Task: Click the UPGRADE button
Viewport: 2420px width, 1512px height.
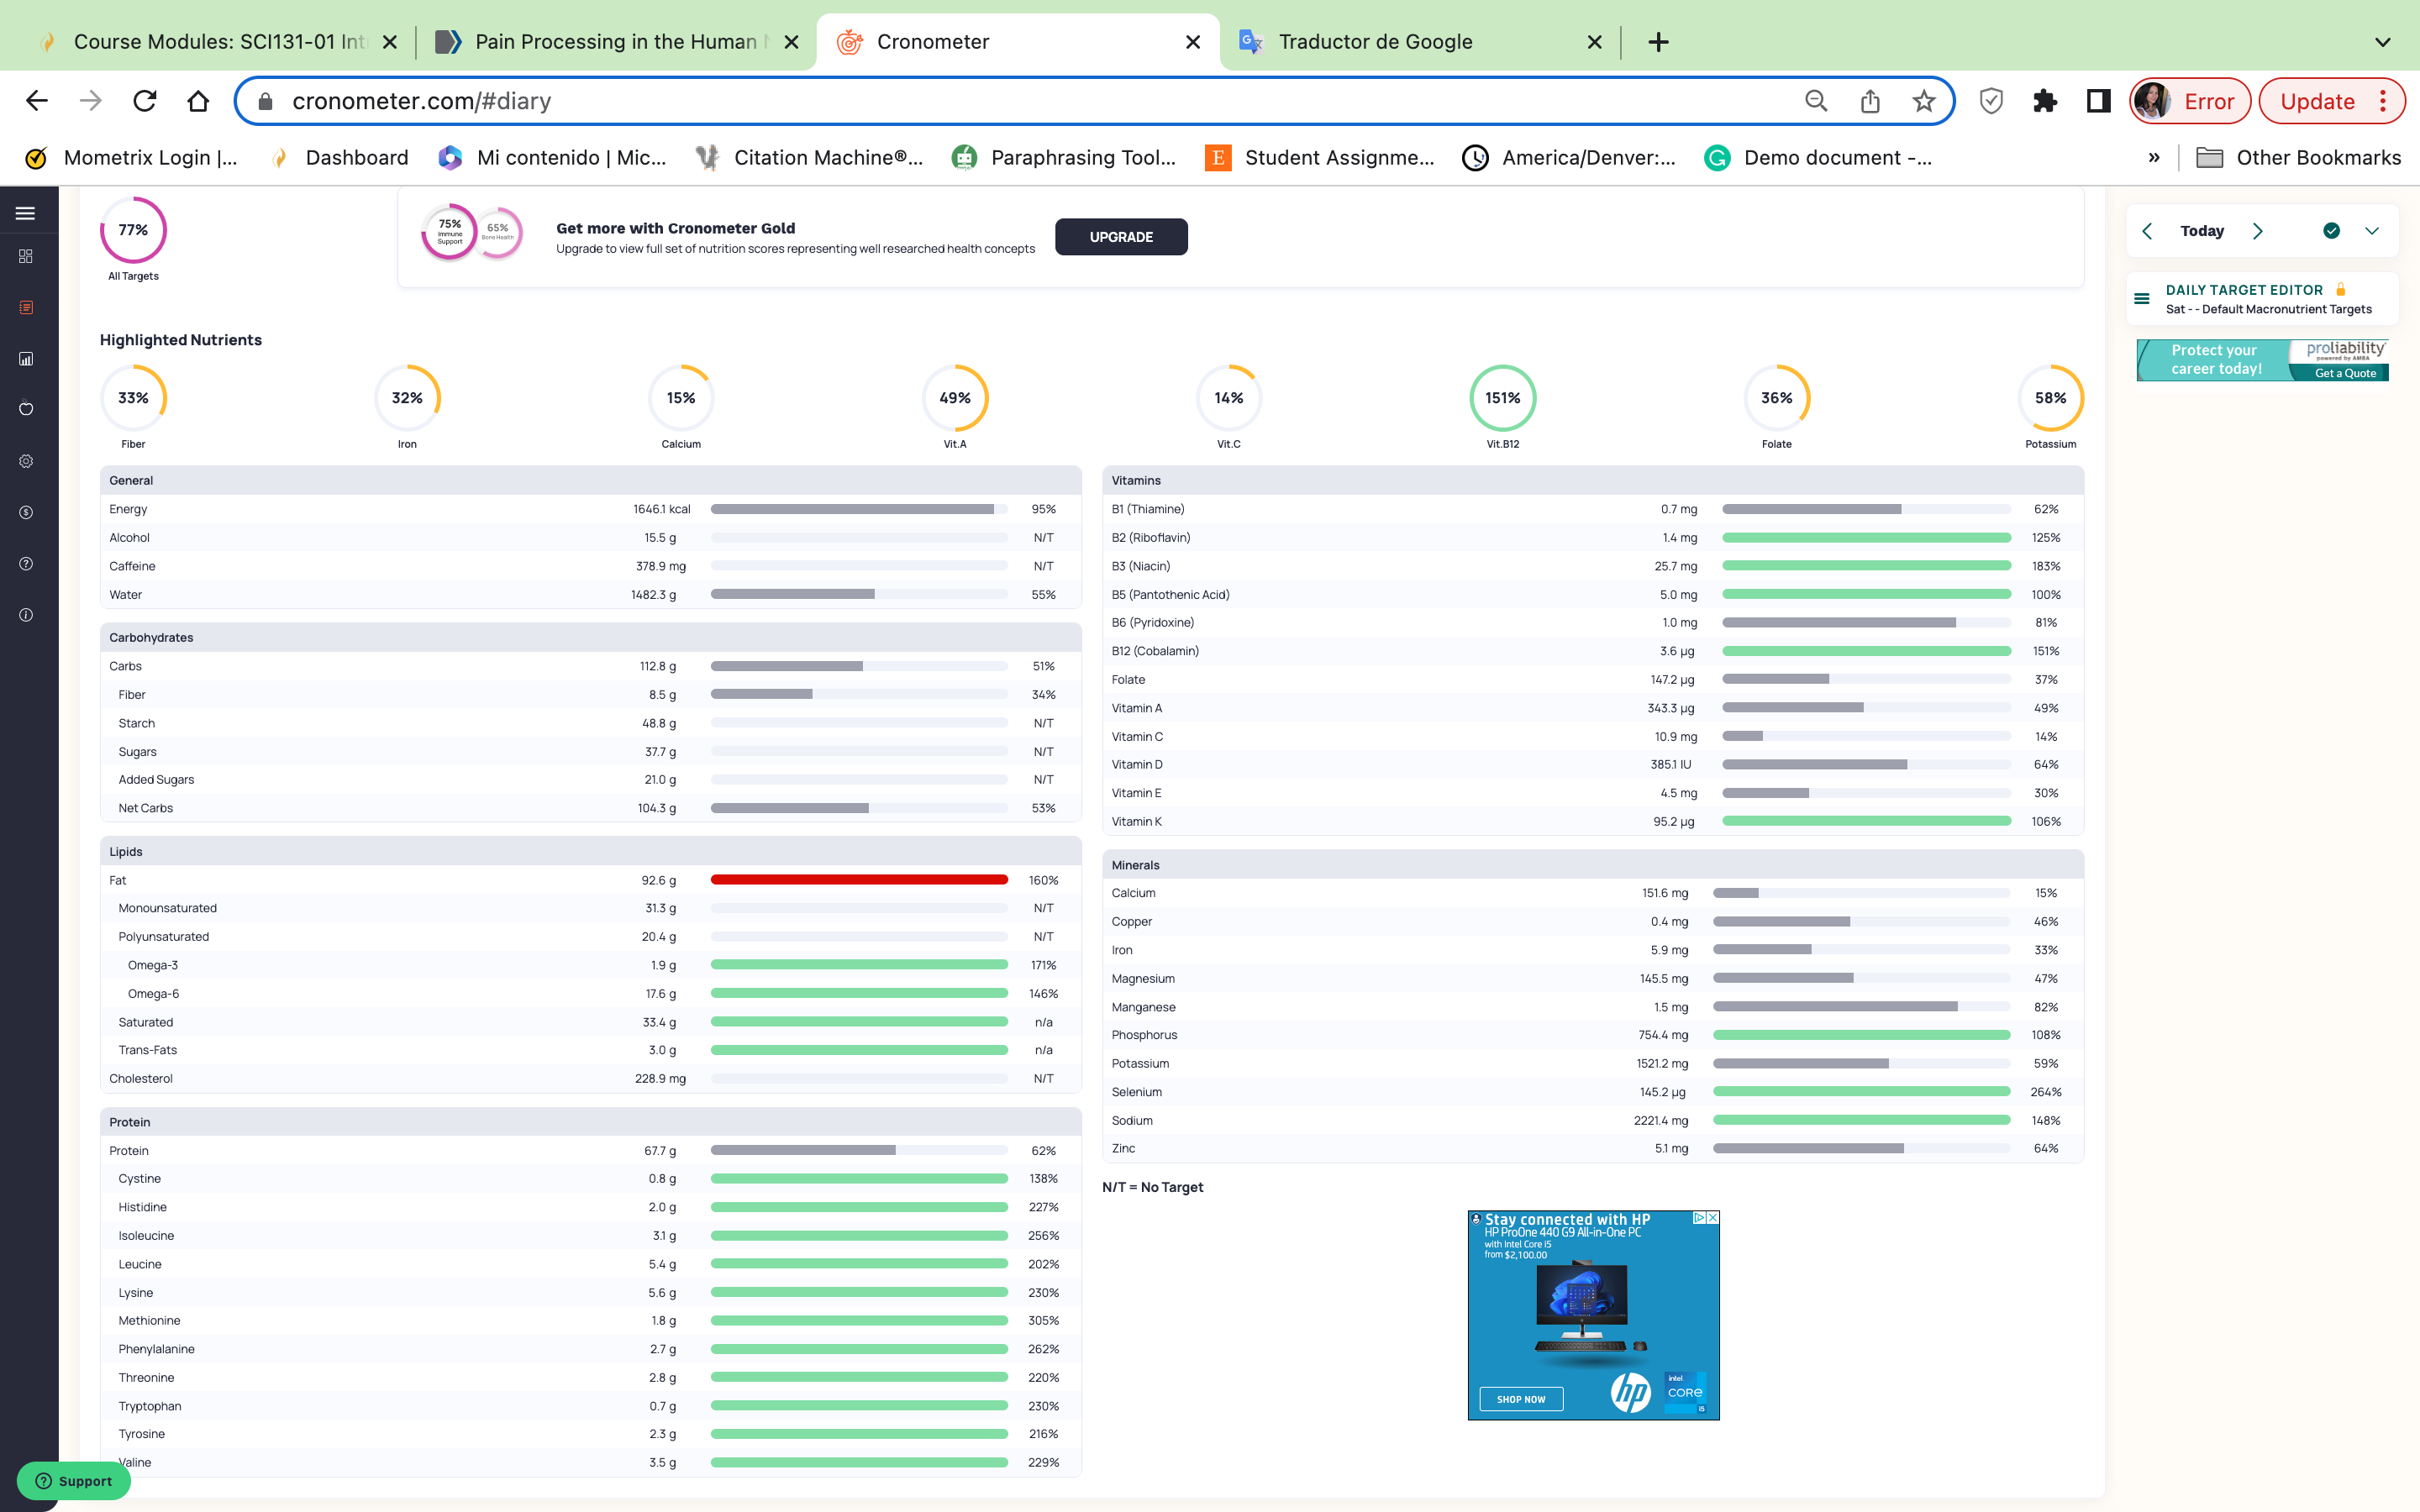Action: (1121, 237)
